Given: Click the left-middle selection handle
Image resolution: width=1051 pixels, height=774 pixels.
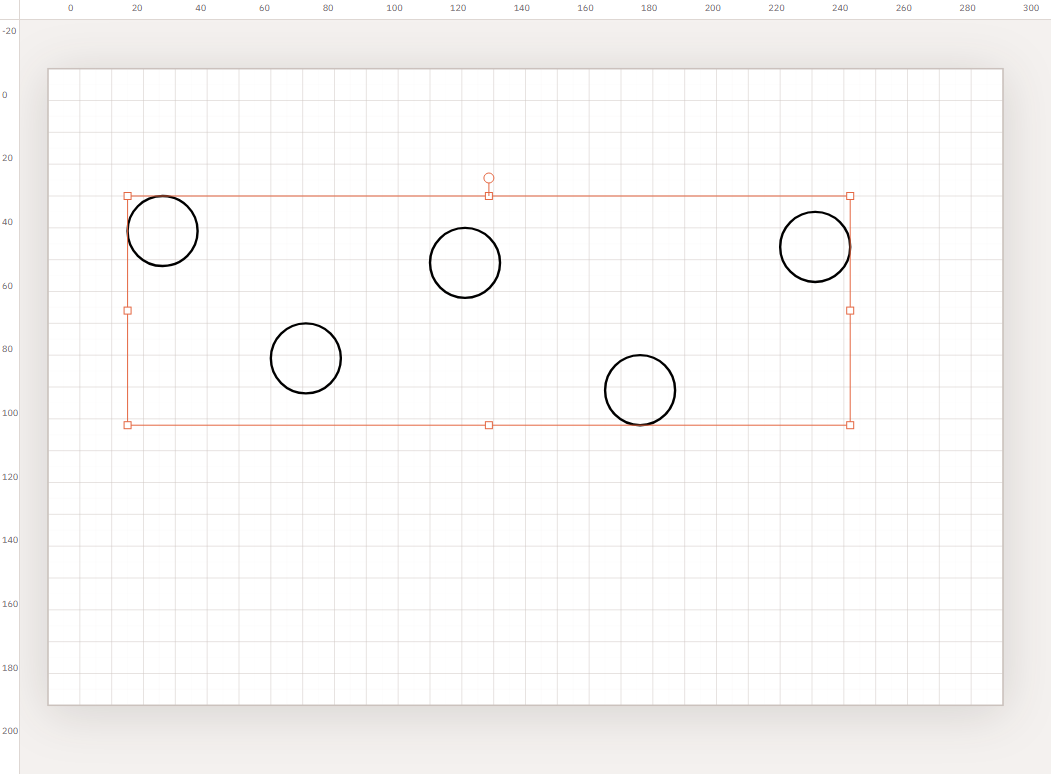Looking at the screenshot, I should [127, 311].
